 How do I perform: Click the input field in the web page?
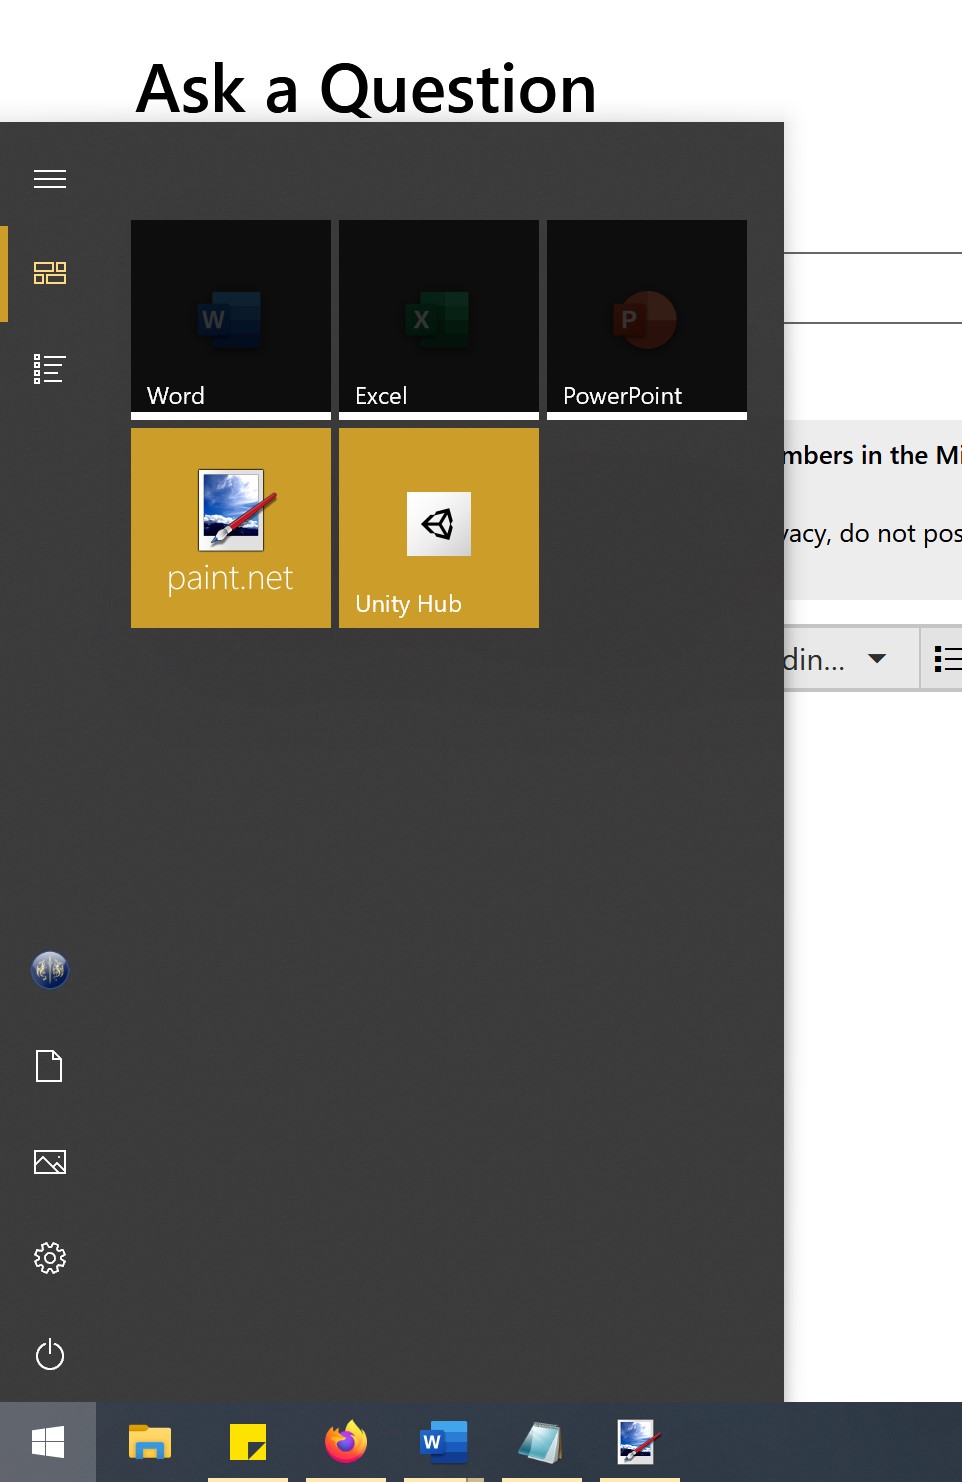[873, 288]
